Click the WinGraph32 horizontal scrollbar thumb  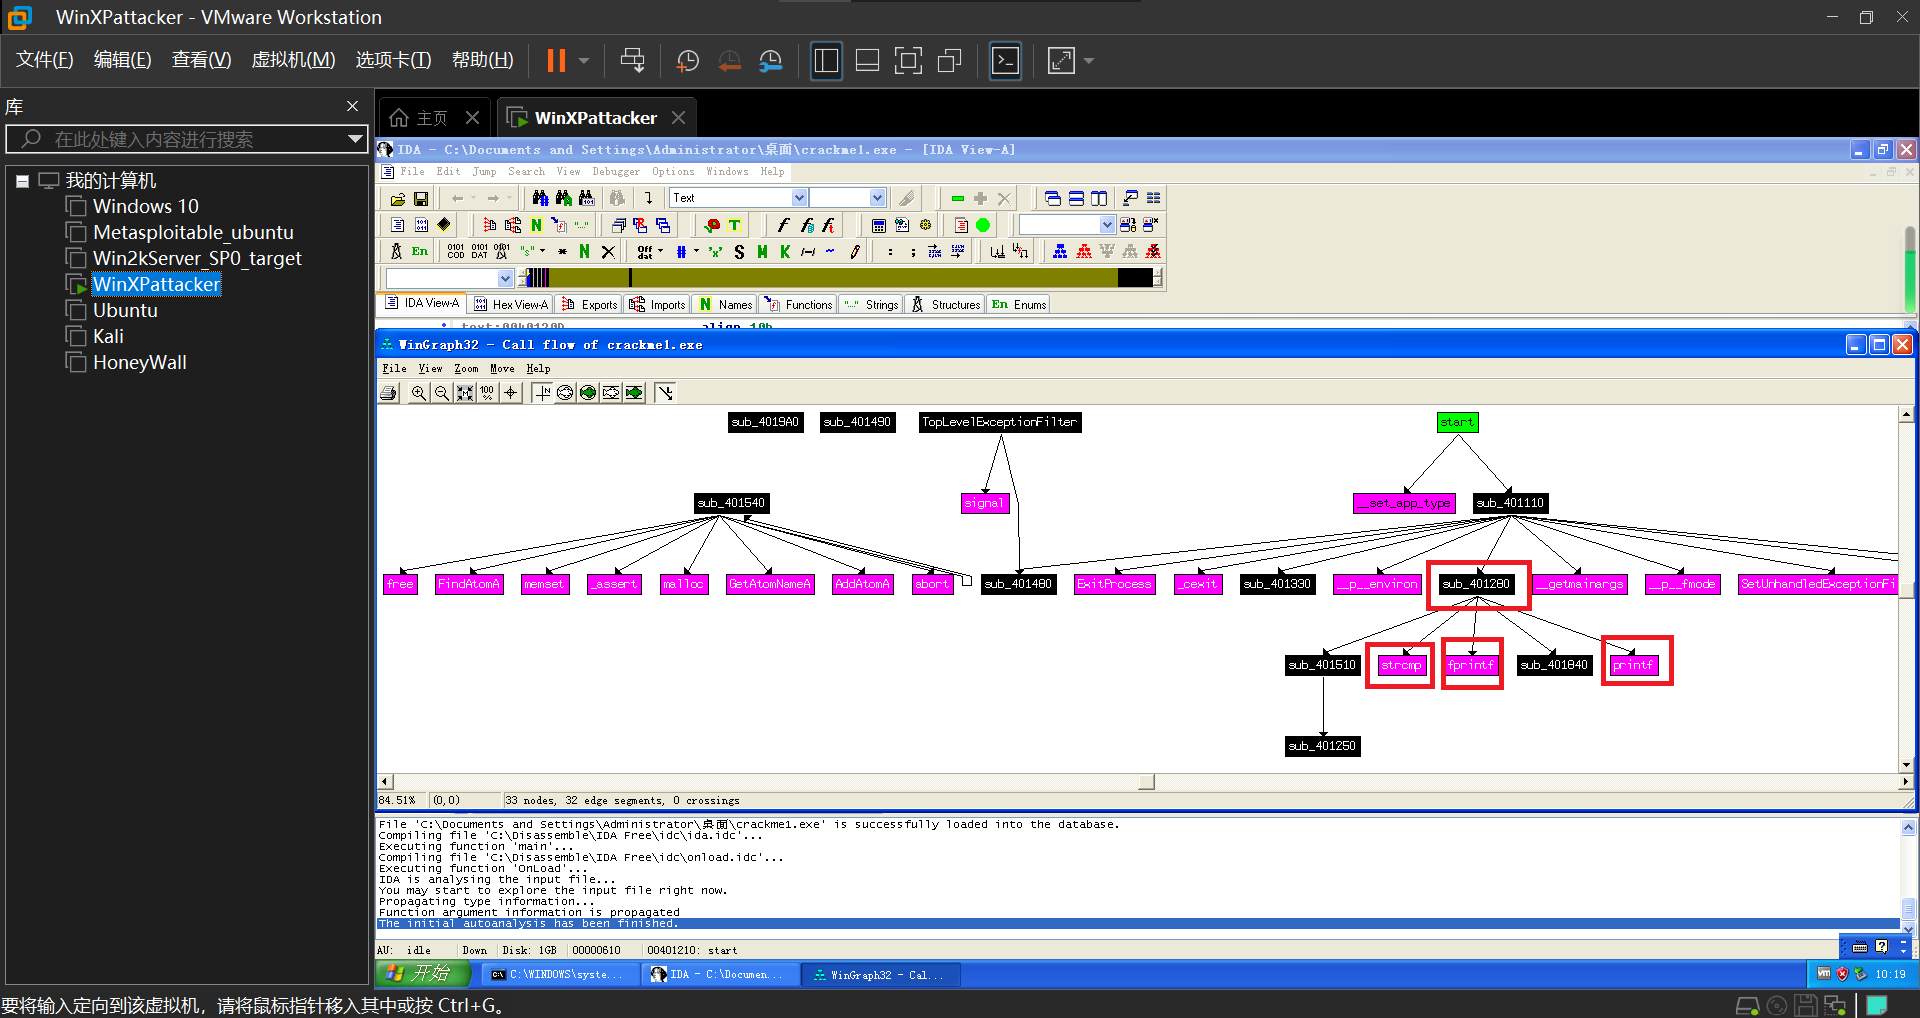click(1147, 782)
